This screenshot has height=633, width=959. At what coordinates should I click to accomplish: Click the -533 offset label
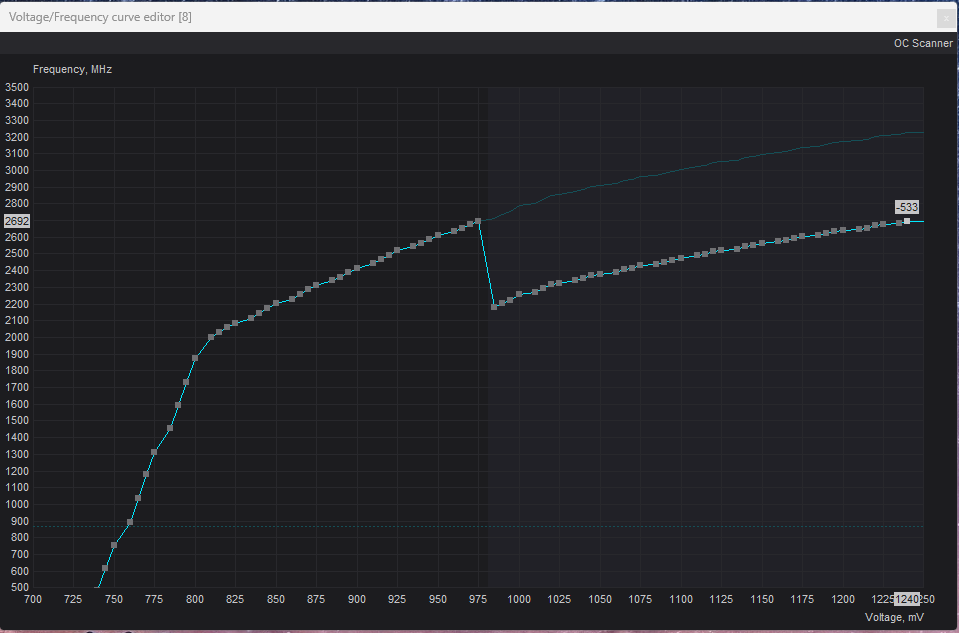pyautogui.click(x=906, y=207)
